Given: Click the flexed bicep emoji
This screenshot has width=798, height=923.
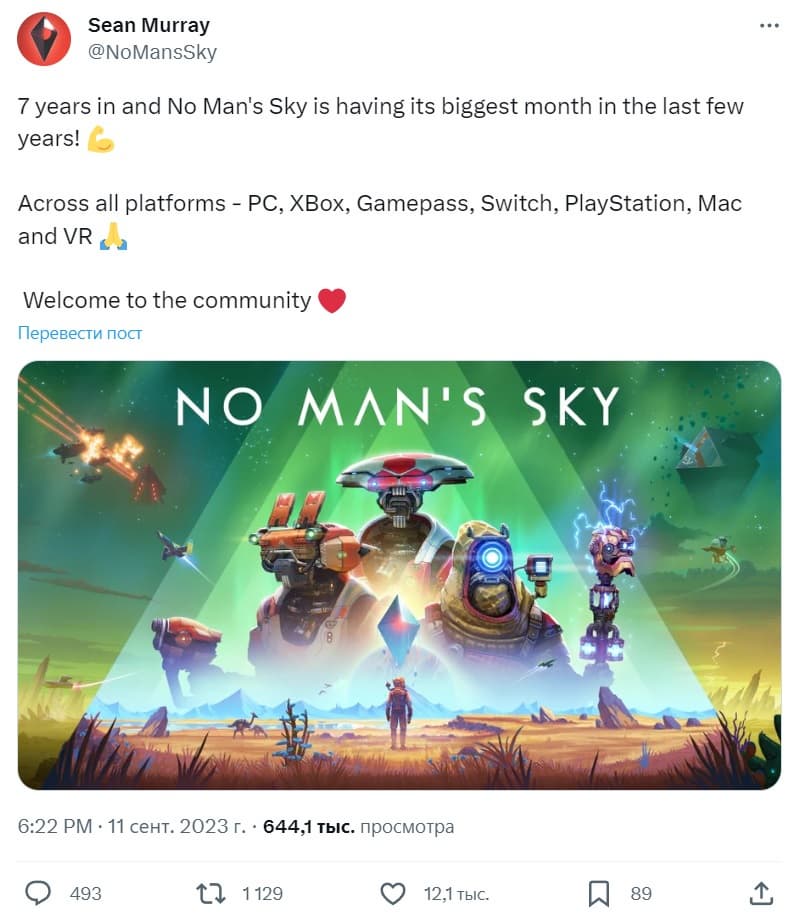Looking at the screenshot, I should pos(101,140).
